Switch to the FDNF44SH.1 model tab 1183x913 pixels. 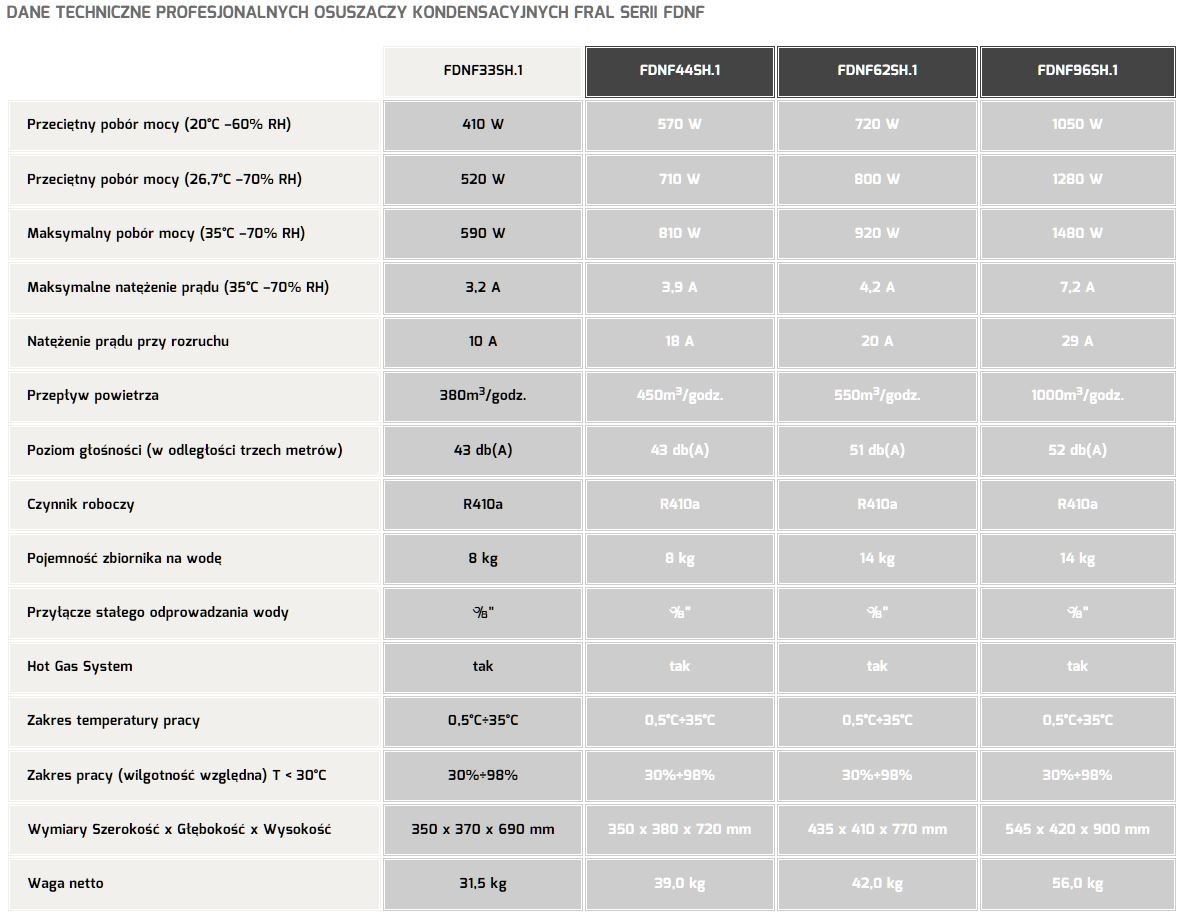click(680, 70)
